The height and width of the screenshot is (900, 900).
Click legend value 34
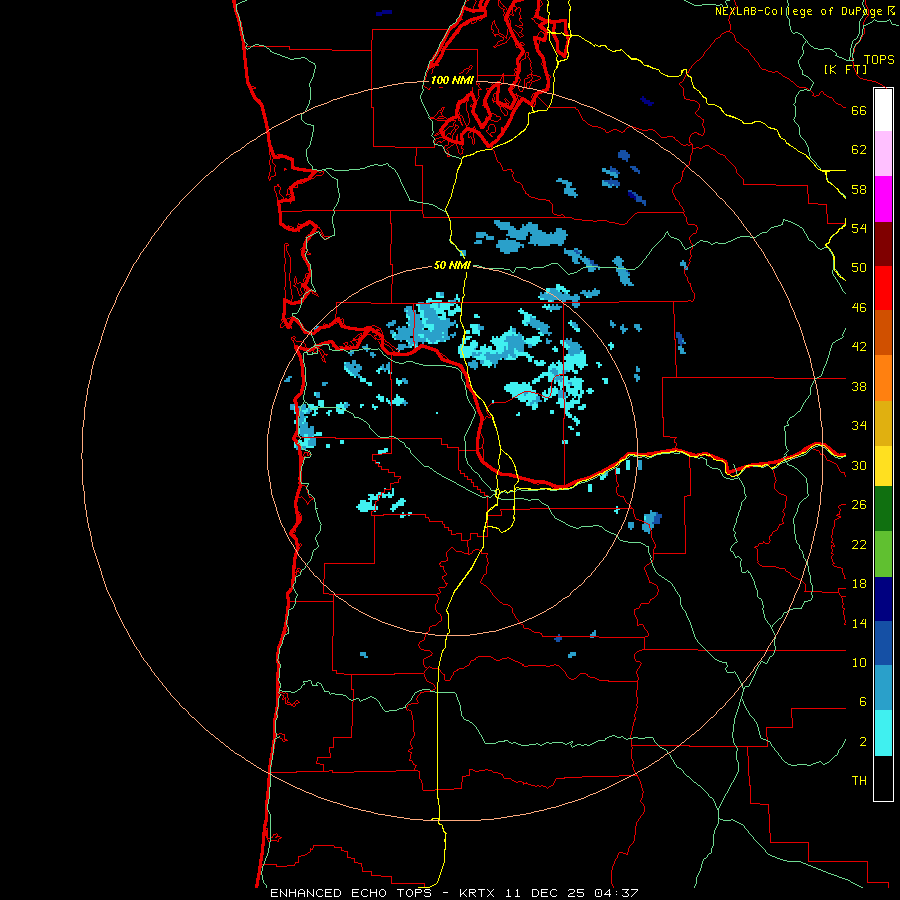click(x=859, y=425)
